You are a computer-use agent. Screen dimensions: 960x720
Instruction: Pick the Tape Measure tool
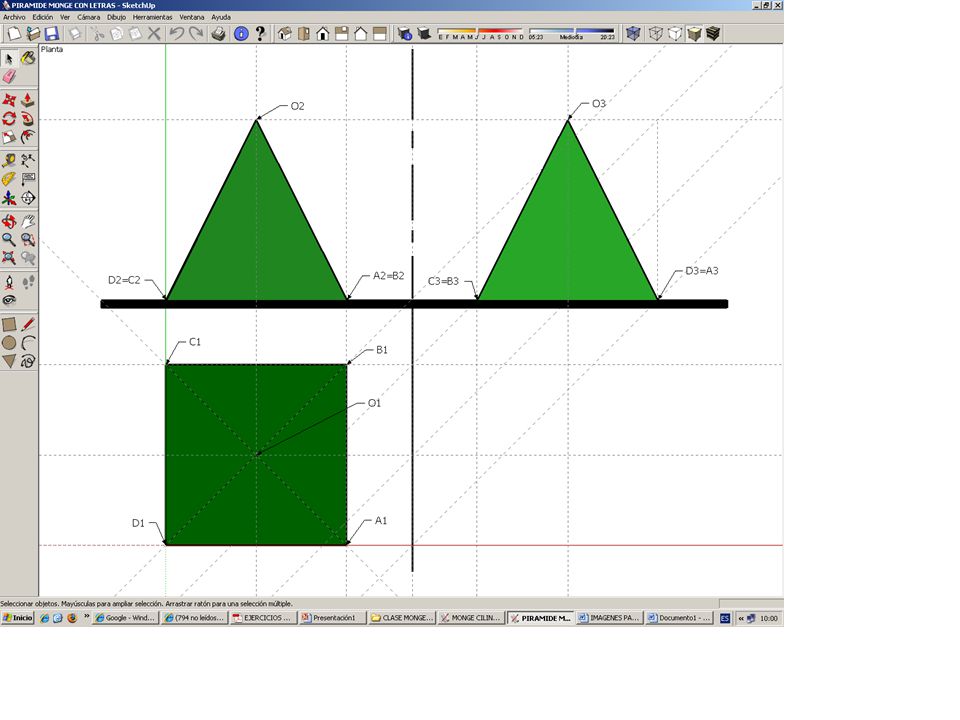(9, 160)
